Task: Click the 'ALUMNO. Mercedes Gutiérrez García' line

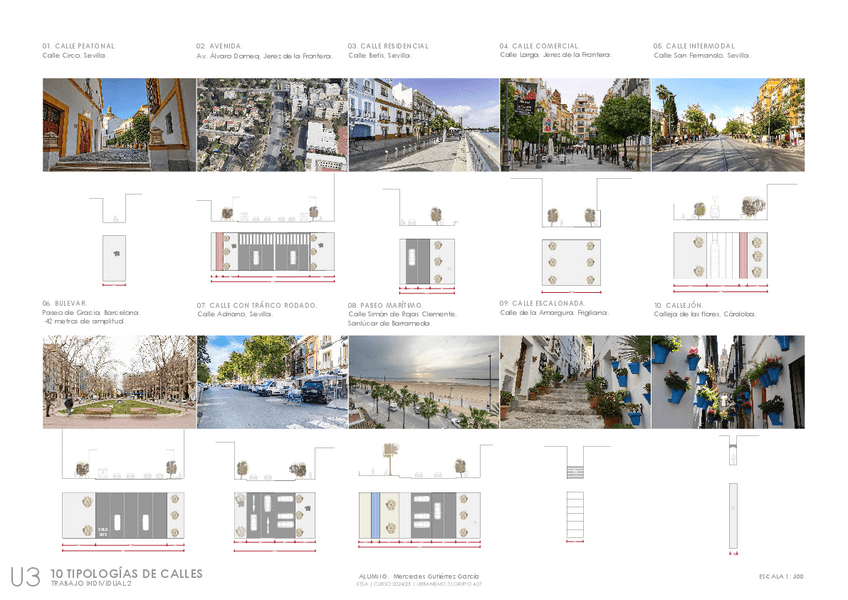Action: point(419,576)
